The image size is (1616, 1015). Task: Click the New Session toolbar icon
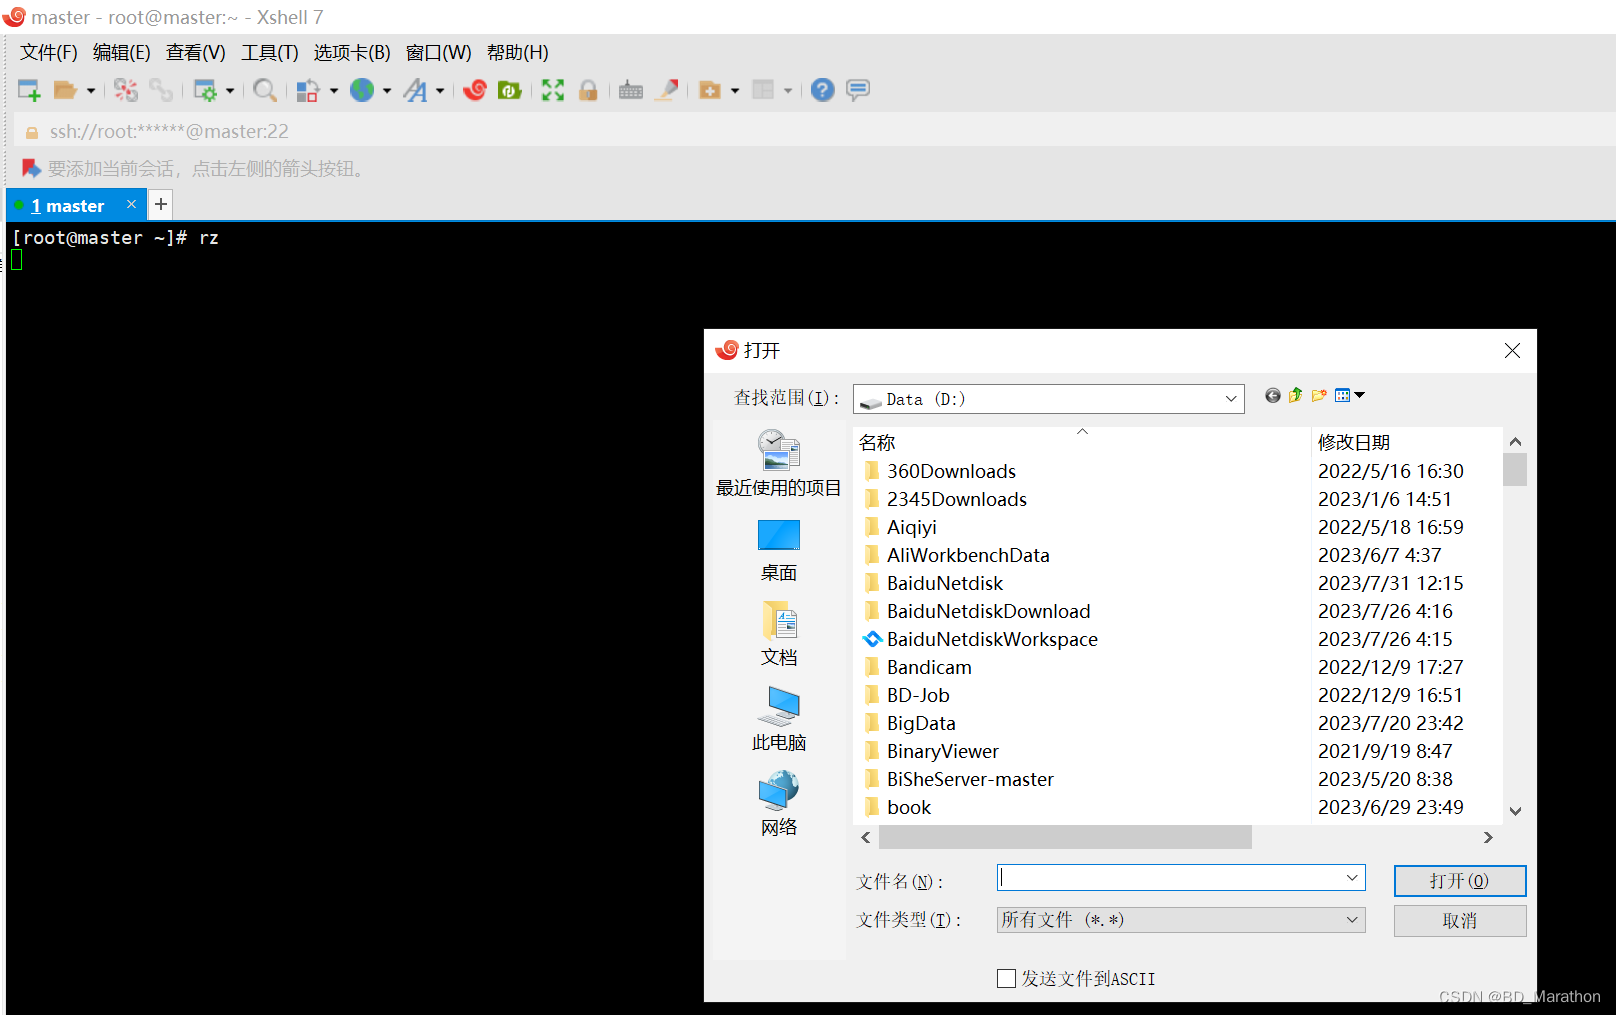[29, 90]
